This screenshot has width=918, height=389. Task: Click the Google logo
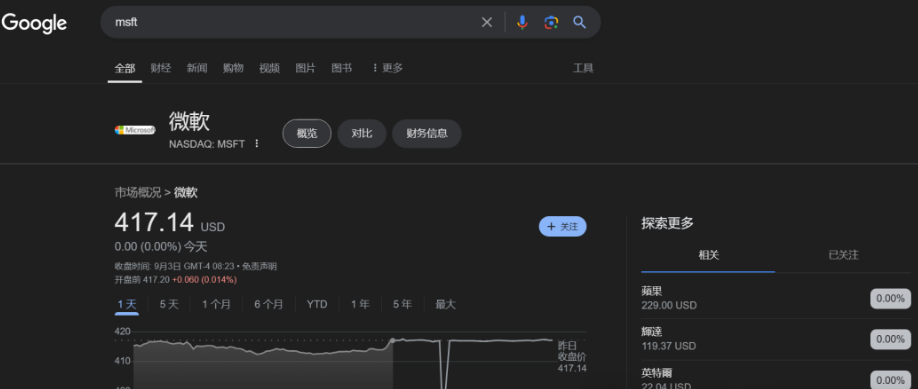(x=34, y=23)
